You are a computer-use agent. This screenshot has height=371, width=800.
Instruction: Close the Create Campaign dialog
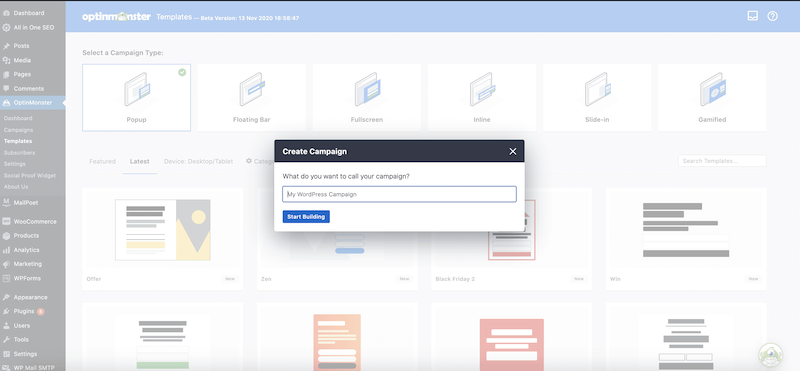coord(513,152)
